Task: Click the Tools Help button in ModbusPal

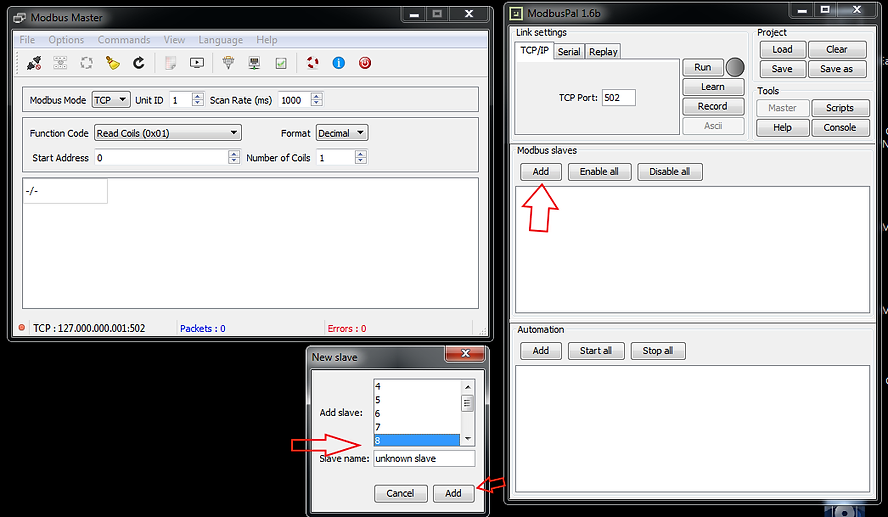Action: (x=782, y=127)
